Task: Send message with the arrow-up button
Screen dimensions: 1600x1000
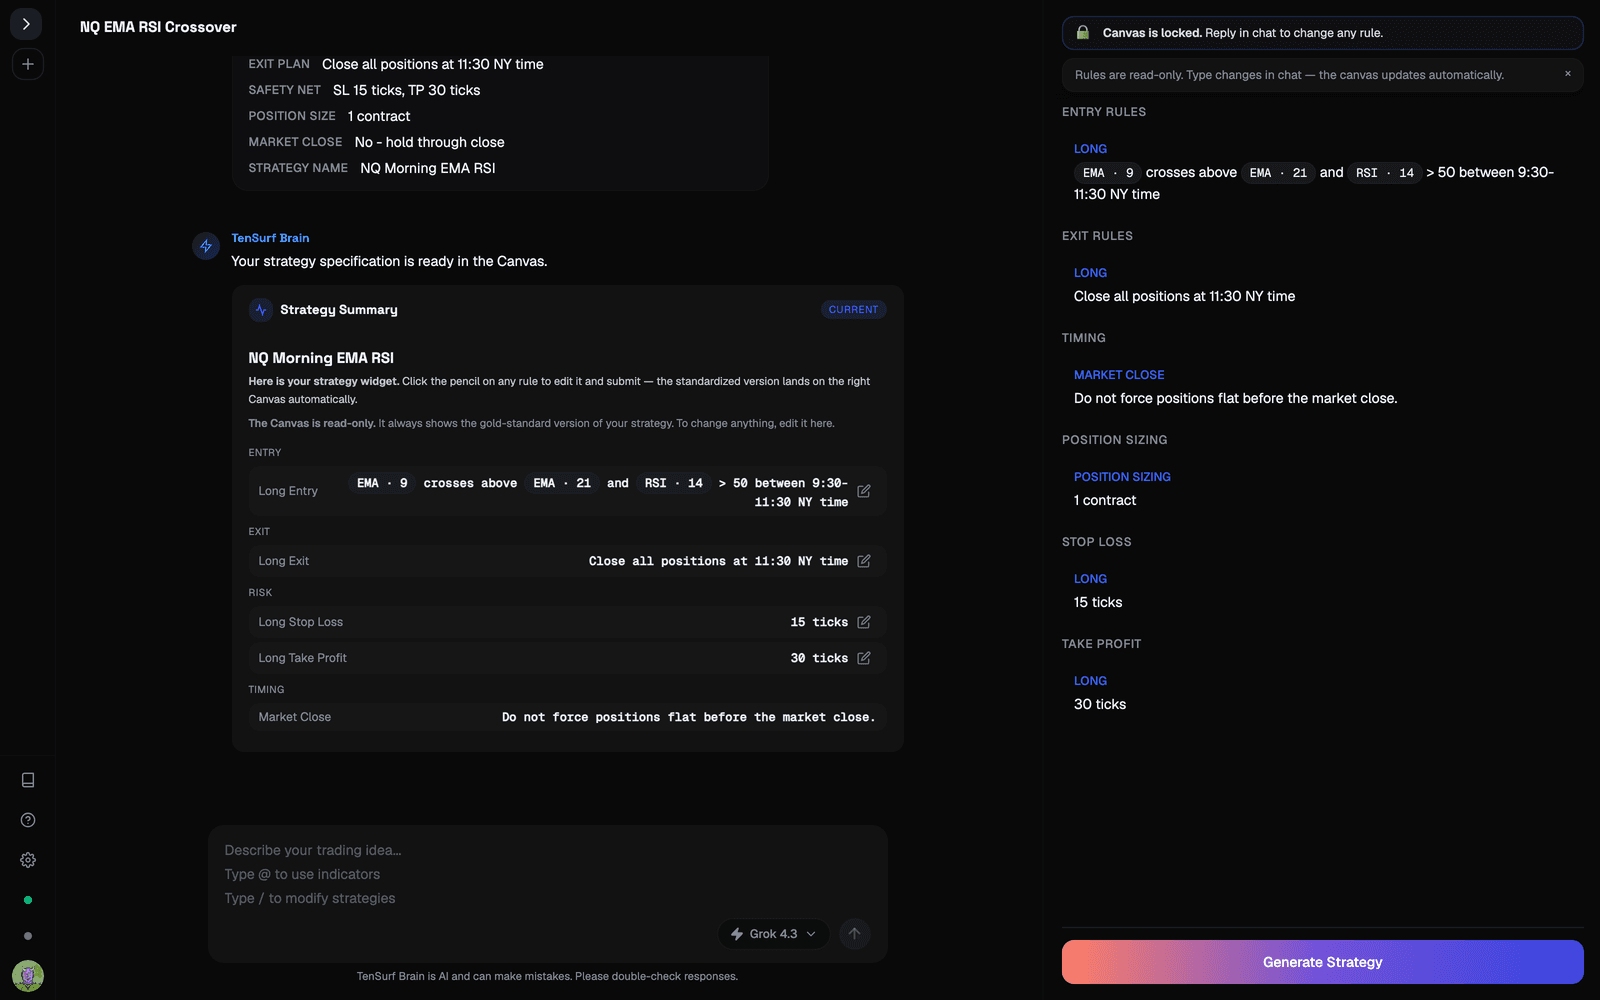Action: (x=854, y=934)
